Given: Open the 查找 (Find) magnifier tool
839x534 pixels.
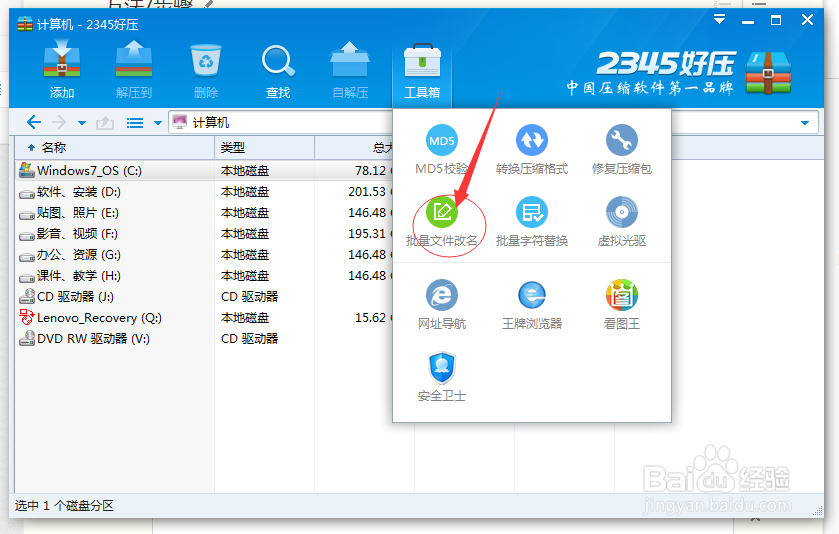Looking at the screenshot, I should [278, 71].
